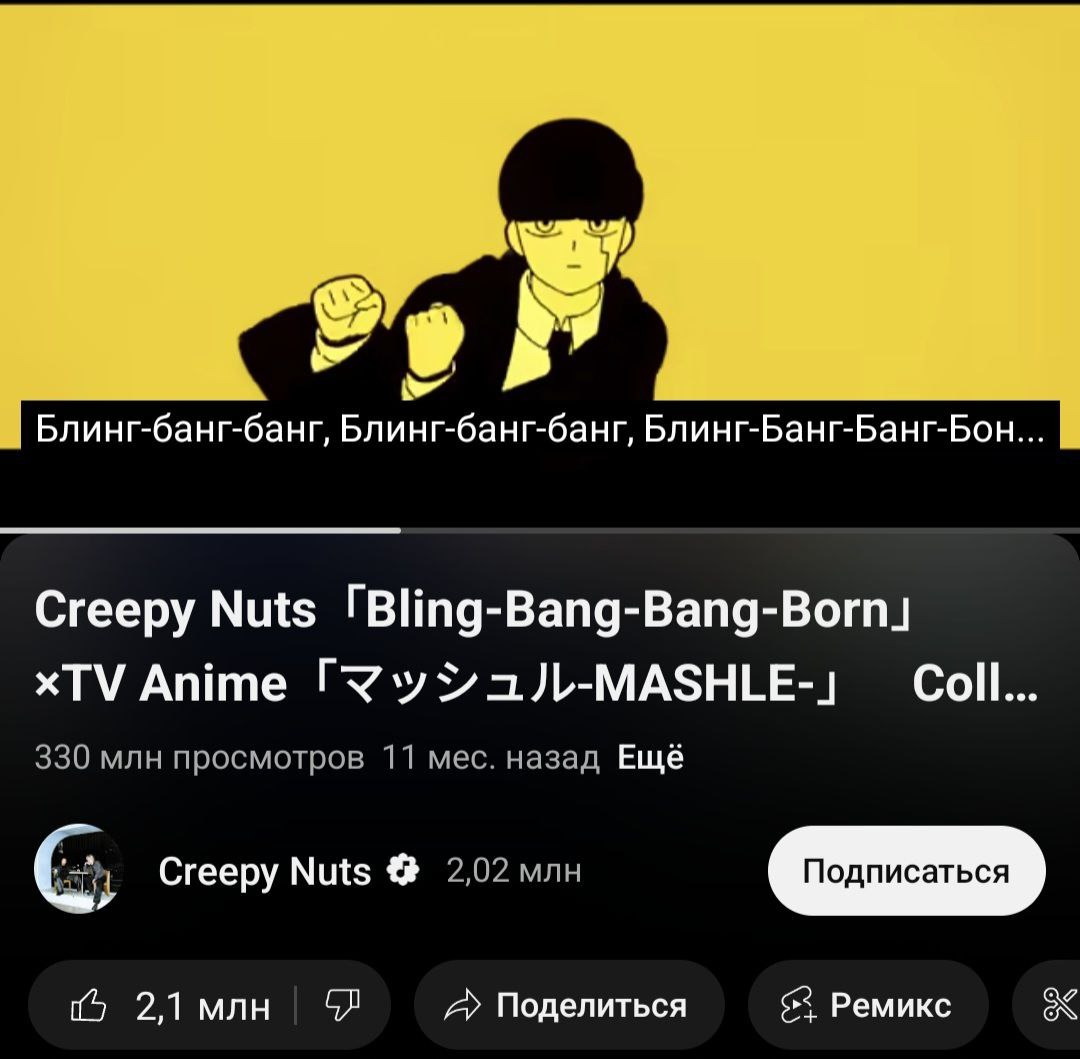Open Ремикс options for this video
This screenshot has height=1059, width=1080.
891,1005
